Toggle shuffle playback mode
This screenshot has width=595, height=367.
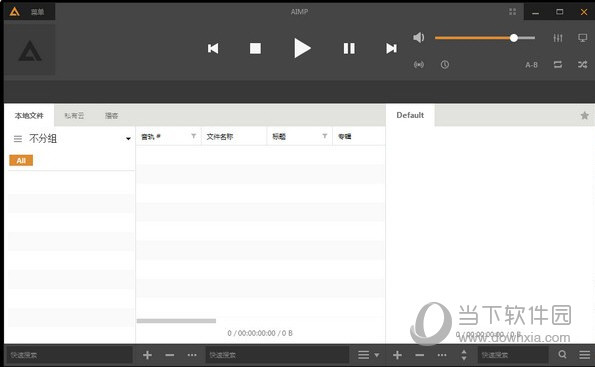pyautogui.click(x=582, y=65)
